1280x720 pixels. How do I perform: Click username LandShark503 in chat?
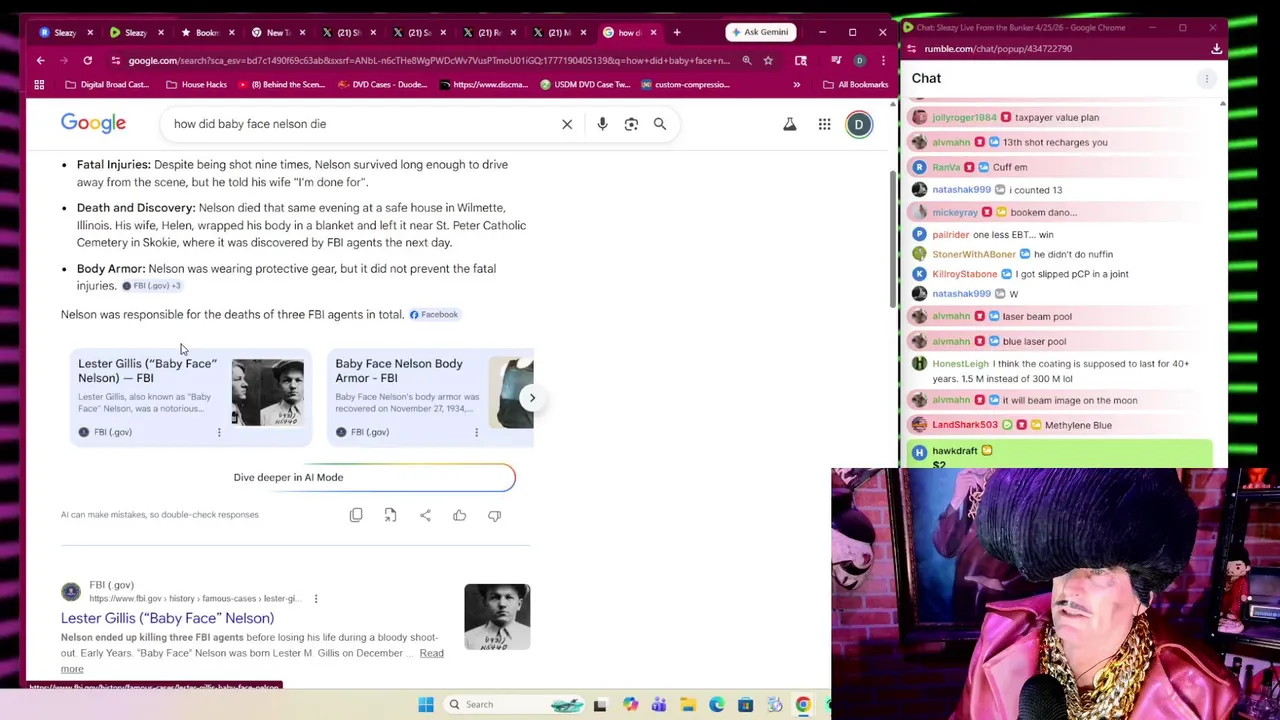(x=964, y=425)
